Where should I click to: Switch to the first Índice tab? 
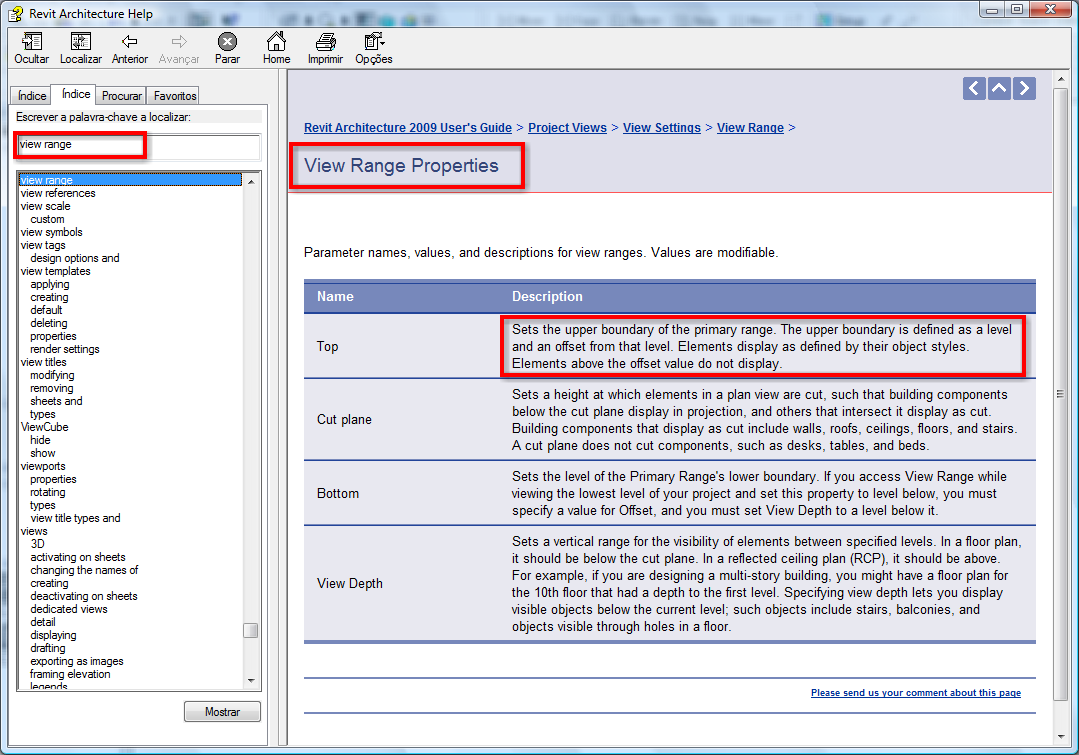(x=32, y=96)
